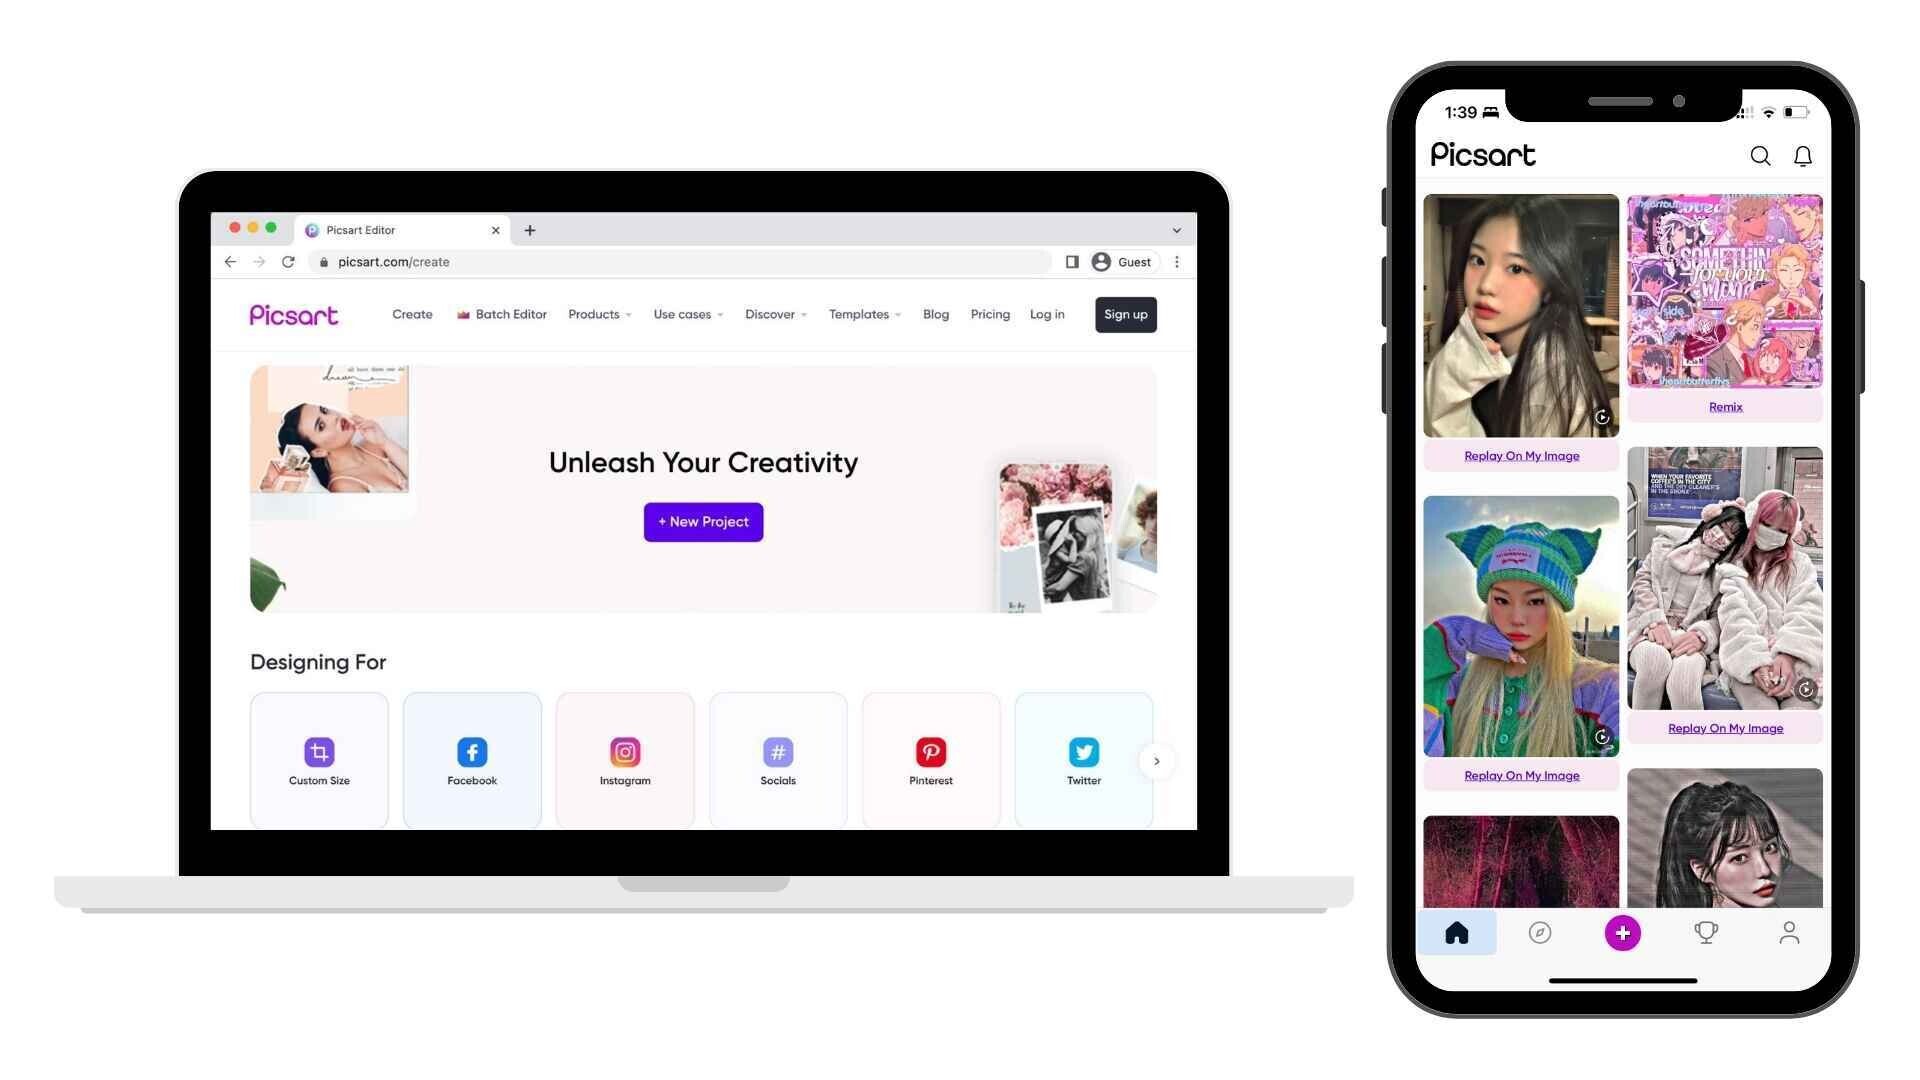Select the Facebook design template
Screen dimensions: 1920x1080
click(471, 758)
